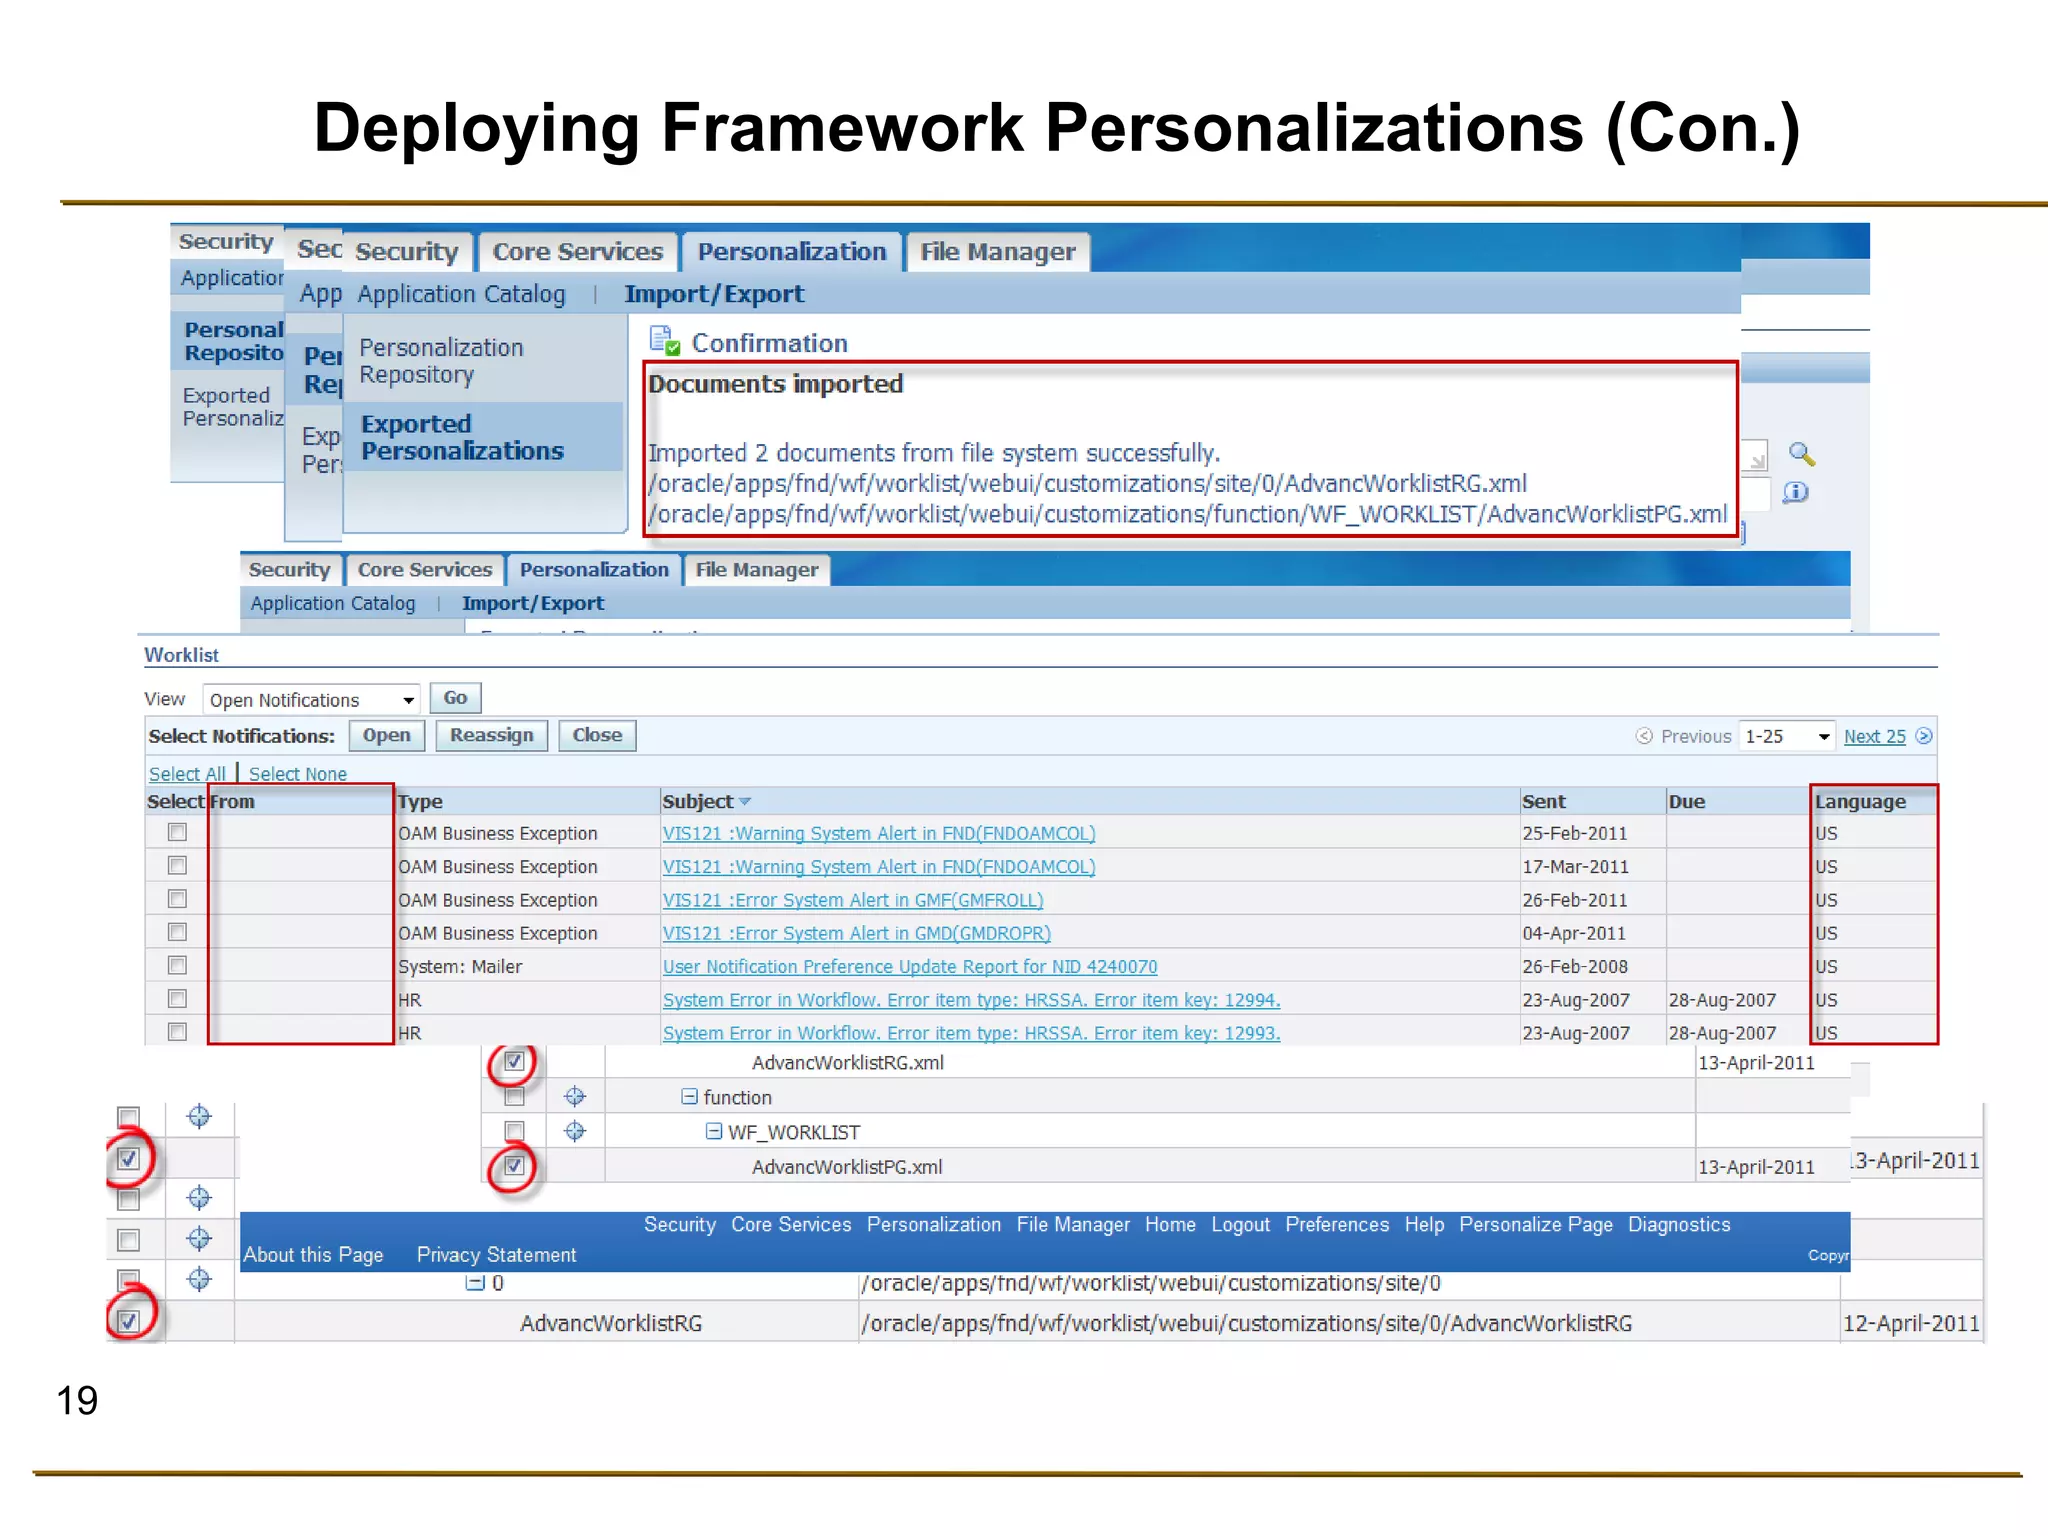Select Personalization Repository side menu item
The width and height of the screenshot is (2048, 1536).
pyautogui.click(x=441, y=361)
